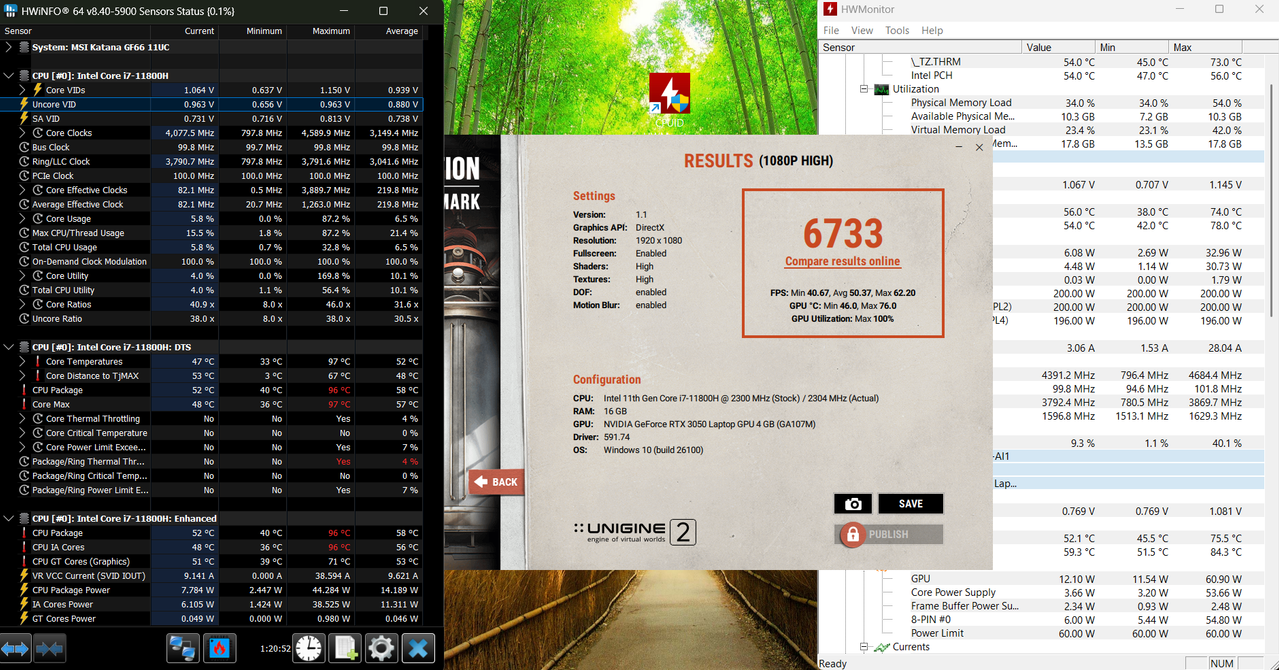The width and height of the screenshot is (1279, 670).
Task: Collapse the CPU [#0] DTS section
Action: [x=9, y=347]
